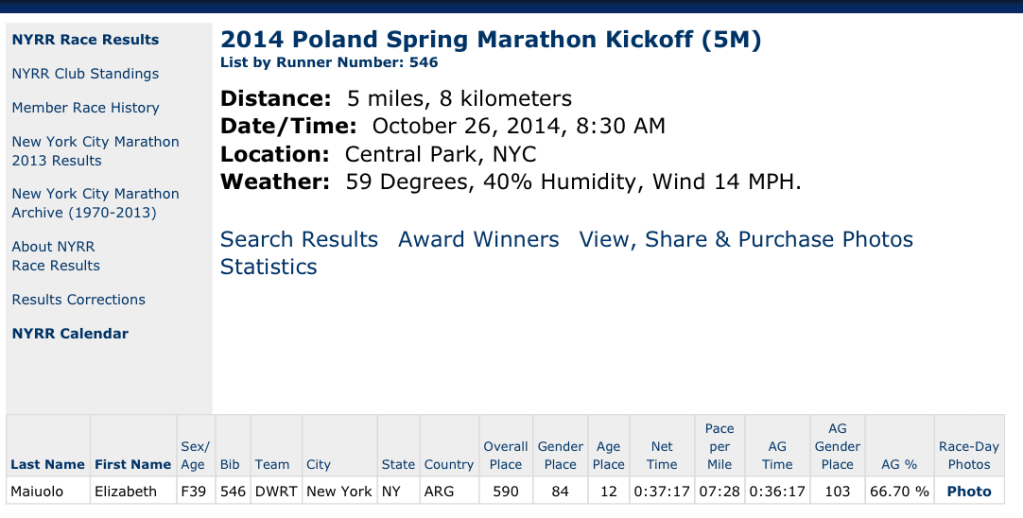This screenshot has height=518, width=1023.
Task: Open Member Race History page
Action: (x=85, y=108)
